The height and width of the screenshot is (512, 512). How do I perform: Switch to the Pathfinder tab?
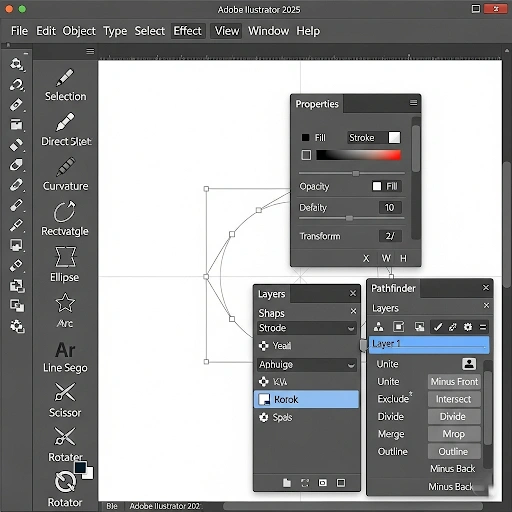393,288
